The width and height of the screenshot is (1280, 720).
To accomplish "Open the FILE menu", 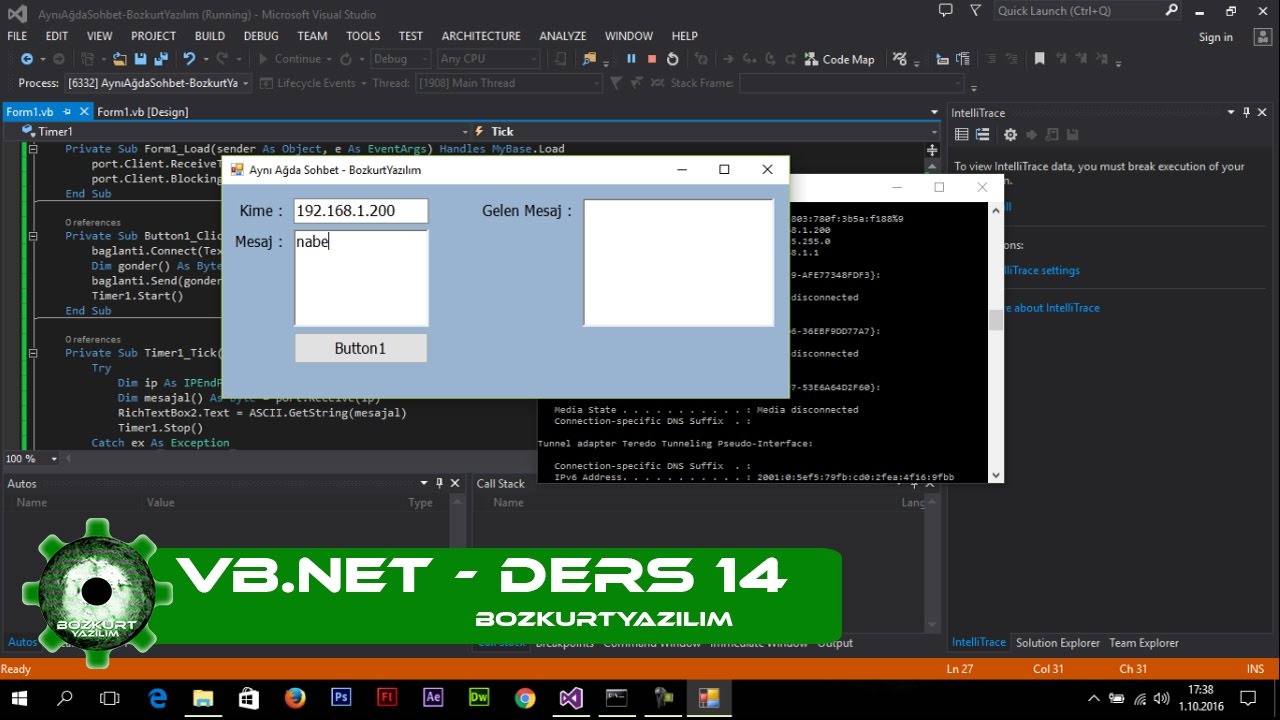I will click(17, 36).
